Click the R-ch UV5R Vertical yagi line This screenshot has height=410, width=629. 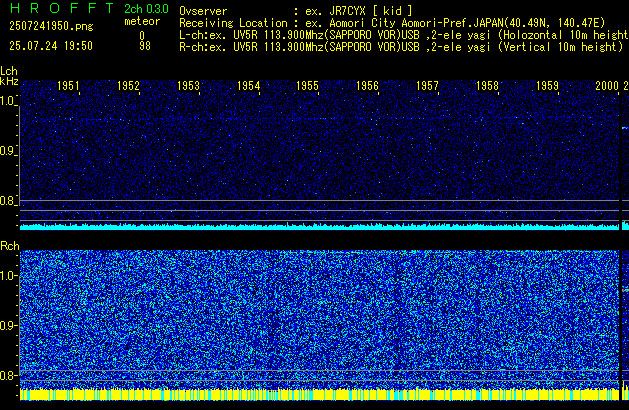(x=401, y=47)
